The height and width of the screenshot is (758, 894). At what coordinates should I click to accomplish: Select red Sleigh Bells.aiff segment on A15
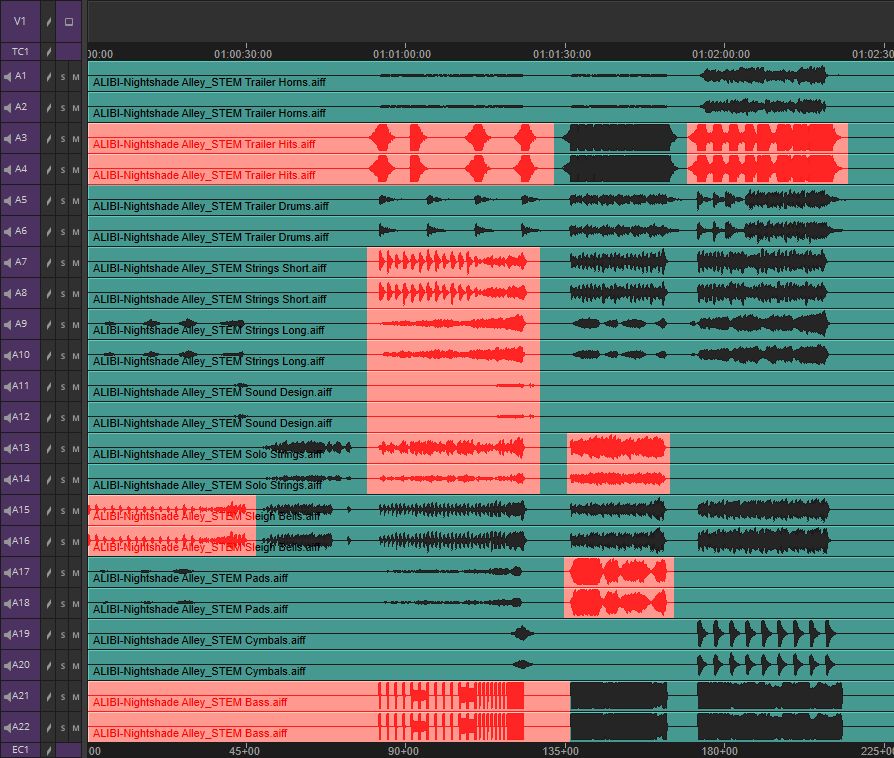click(172, 510)
